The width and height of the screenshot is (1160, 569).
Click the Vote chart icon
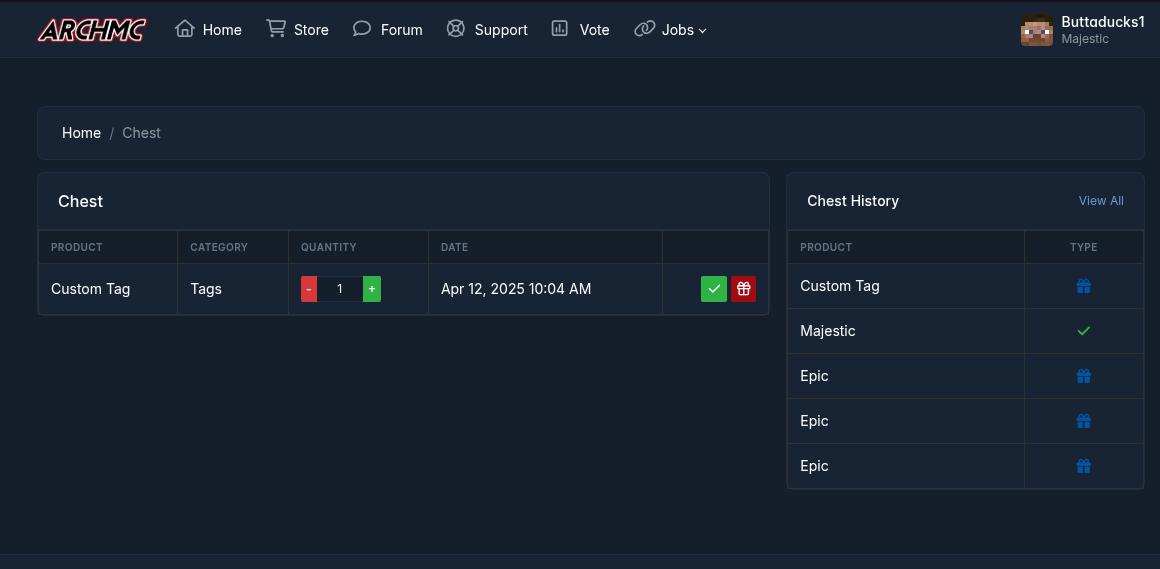560,29
